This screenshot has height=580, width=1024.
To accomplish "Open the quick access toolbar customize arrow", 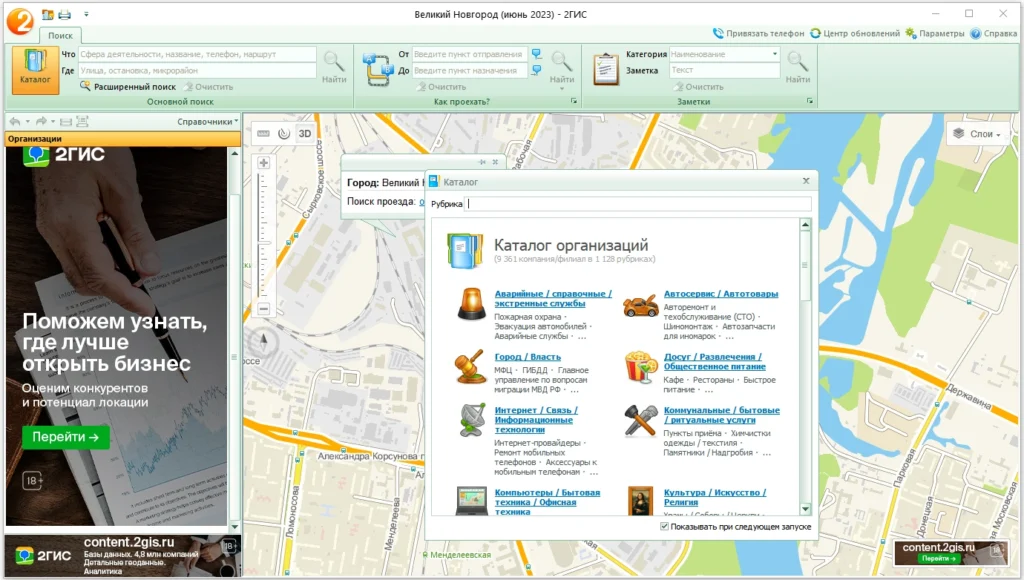I will pos(86,14).
